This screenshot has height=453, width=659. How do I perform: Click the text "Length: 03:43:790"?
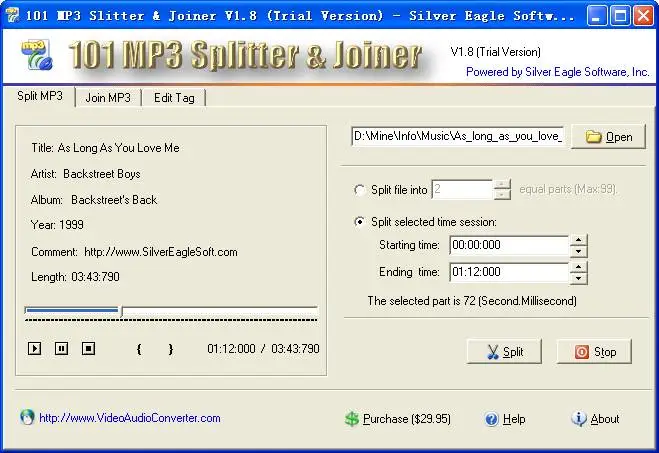(75, 277)
